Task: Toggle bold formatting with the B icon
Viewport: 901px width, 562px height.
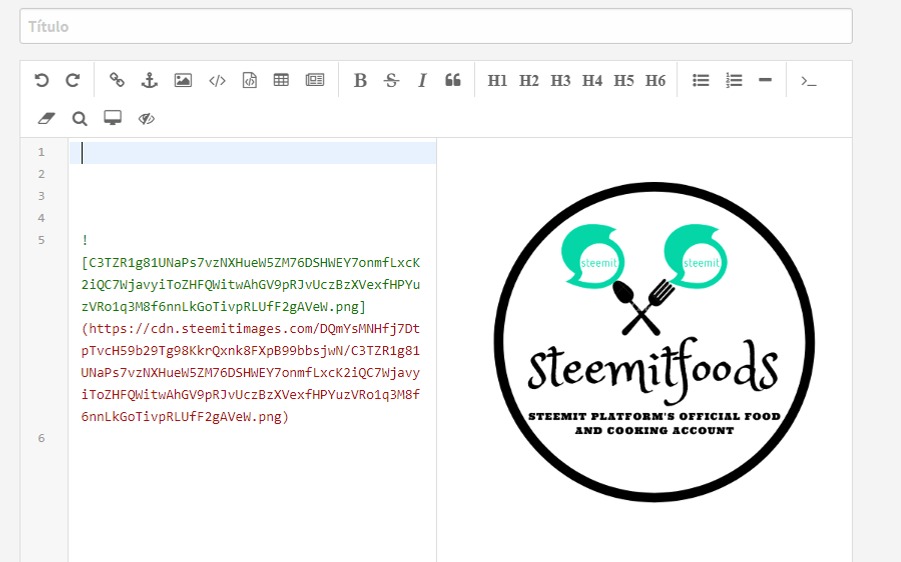Action: tap(360, 80)
